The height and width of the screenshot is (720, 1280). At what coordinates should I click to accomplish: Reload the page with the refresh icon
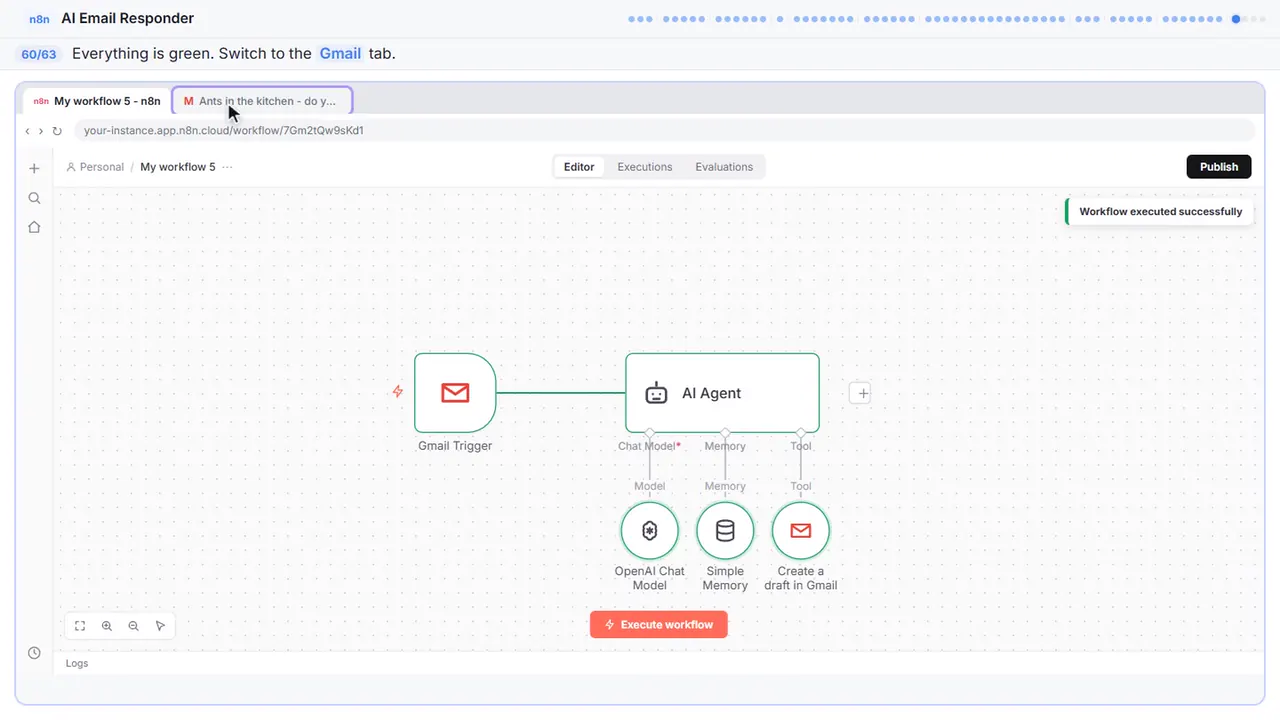(x=57, y=131)
